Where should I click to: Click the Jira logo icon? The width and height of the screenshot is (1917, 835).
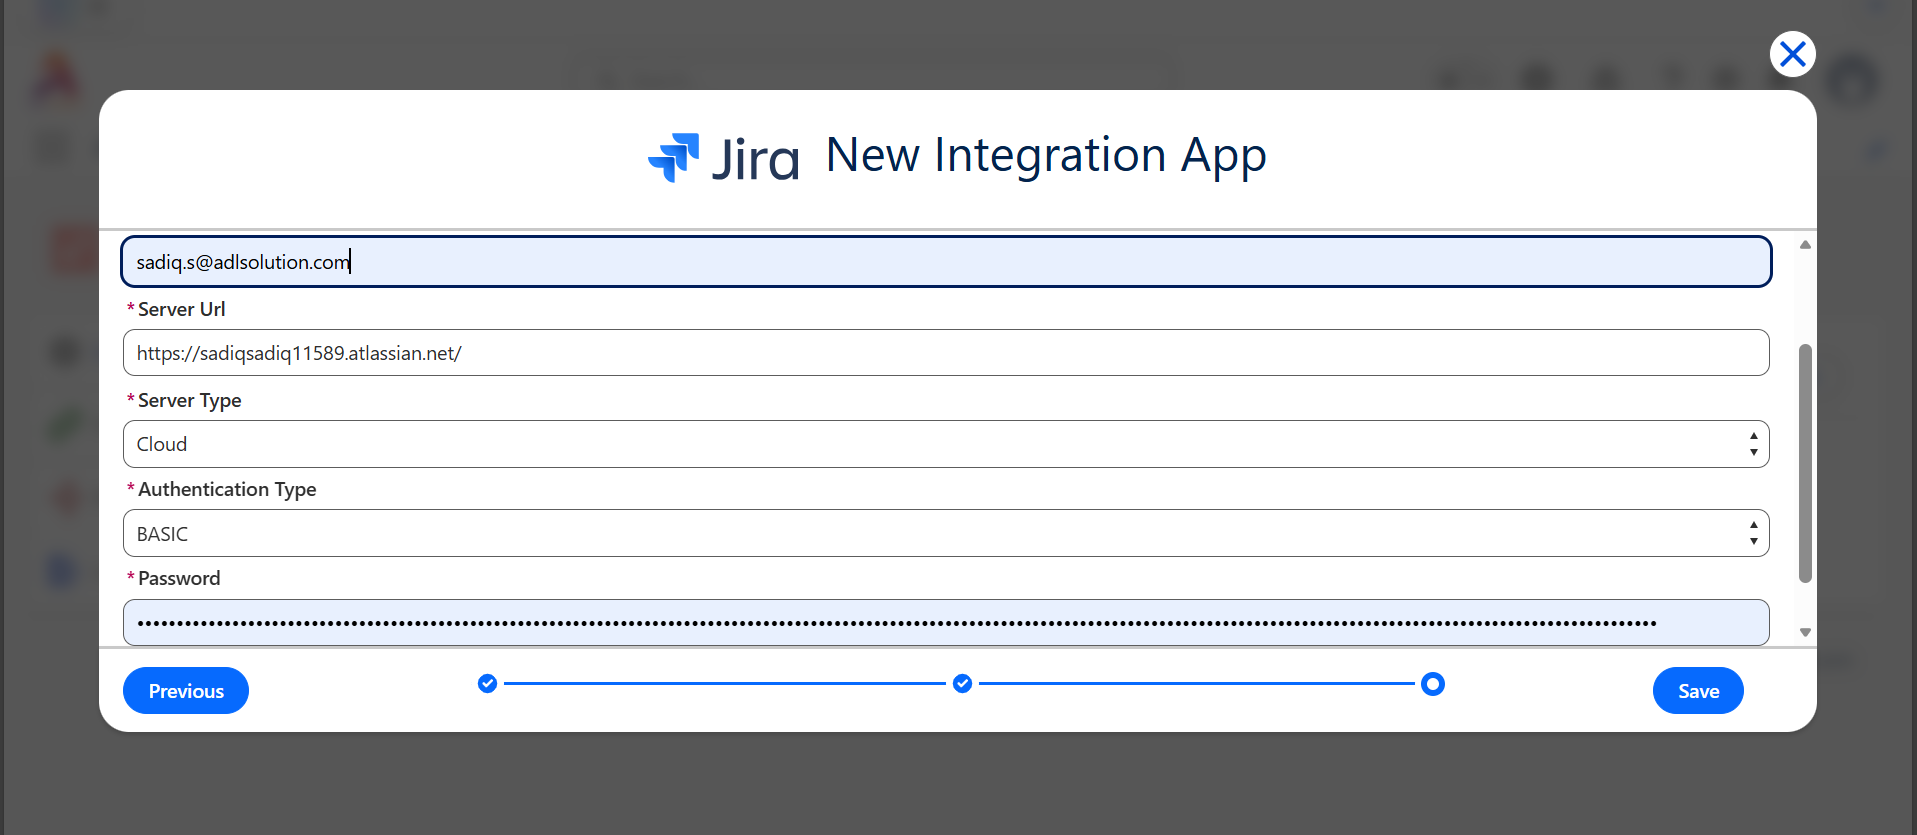click(x=674, y=158)
